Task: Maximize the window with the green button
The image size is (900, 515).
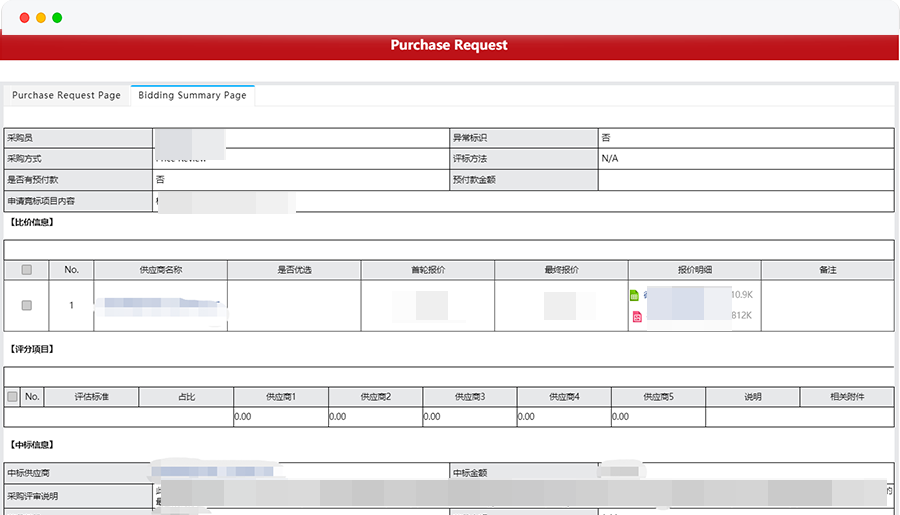Action: (57, 18)
